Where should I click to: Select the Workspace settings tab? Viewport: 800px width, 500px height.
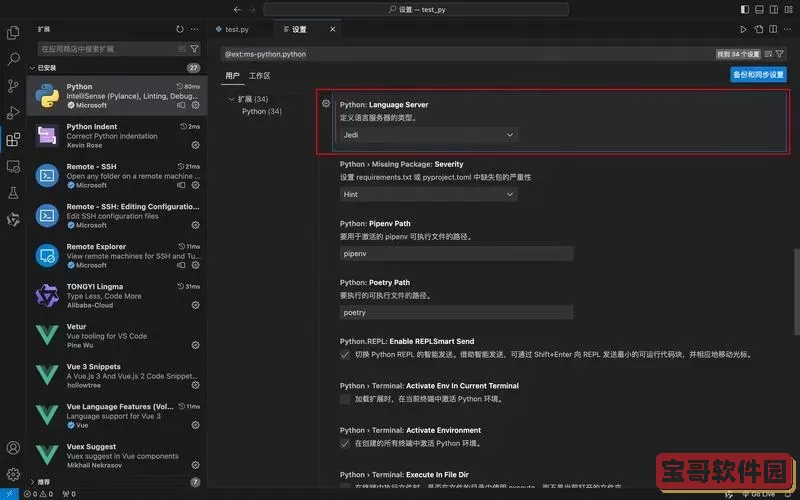[259, 76]
